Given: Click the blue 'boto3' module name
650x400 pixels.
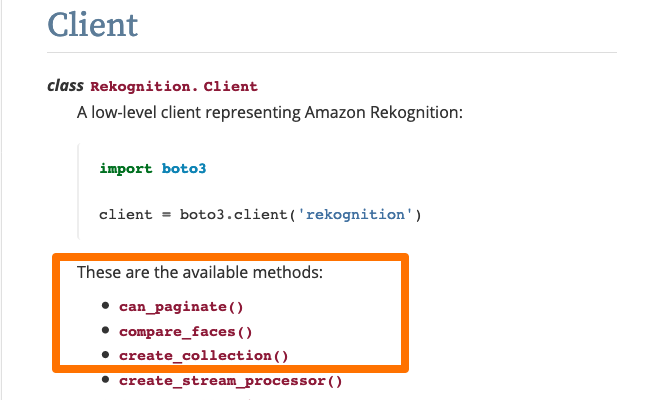Looking at the screenshot, I should 184,168.
